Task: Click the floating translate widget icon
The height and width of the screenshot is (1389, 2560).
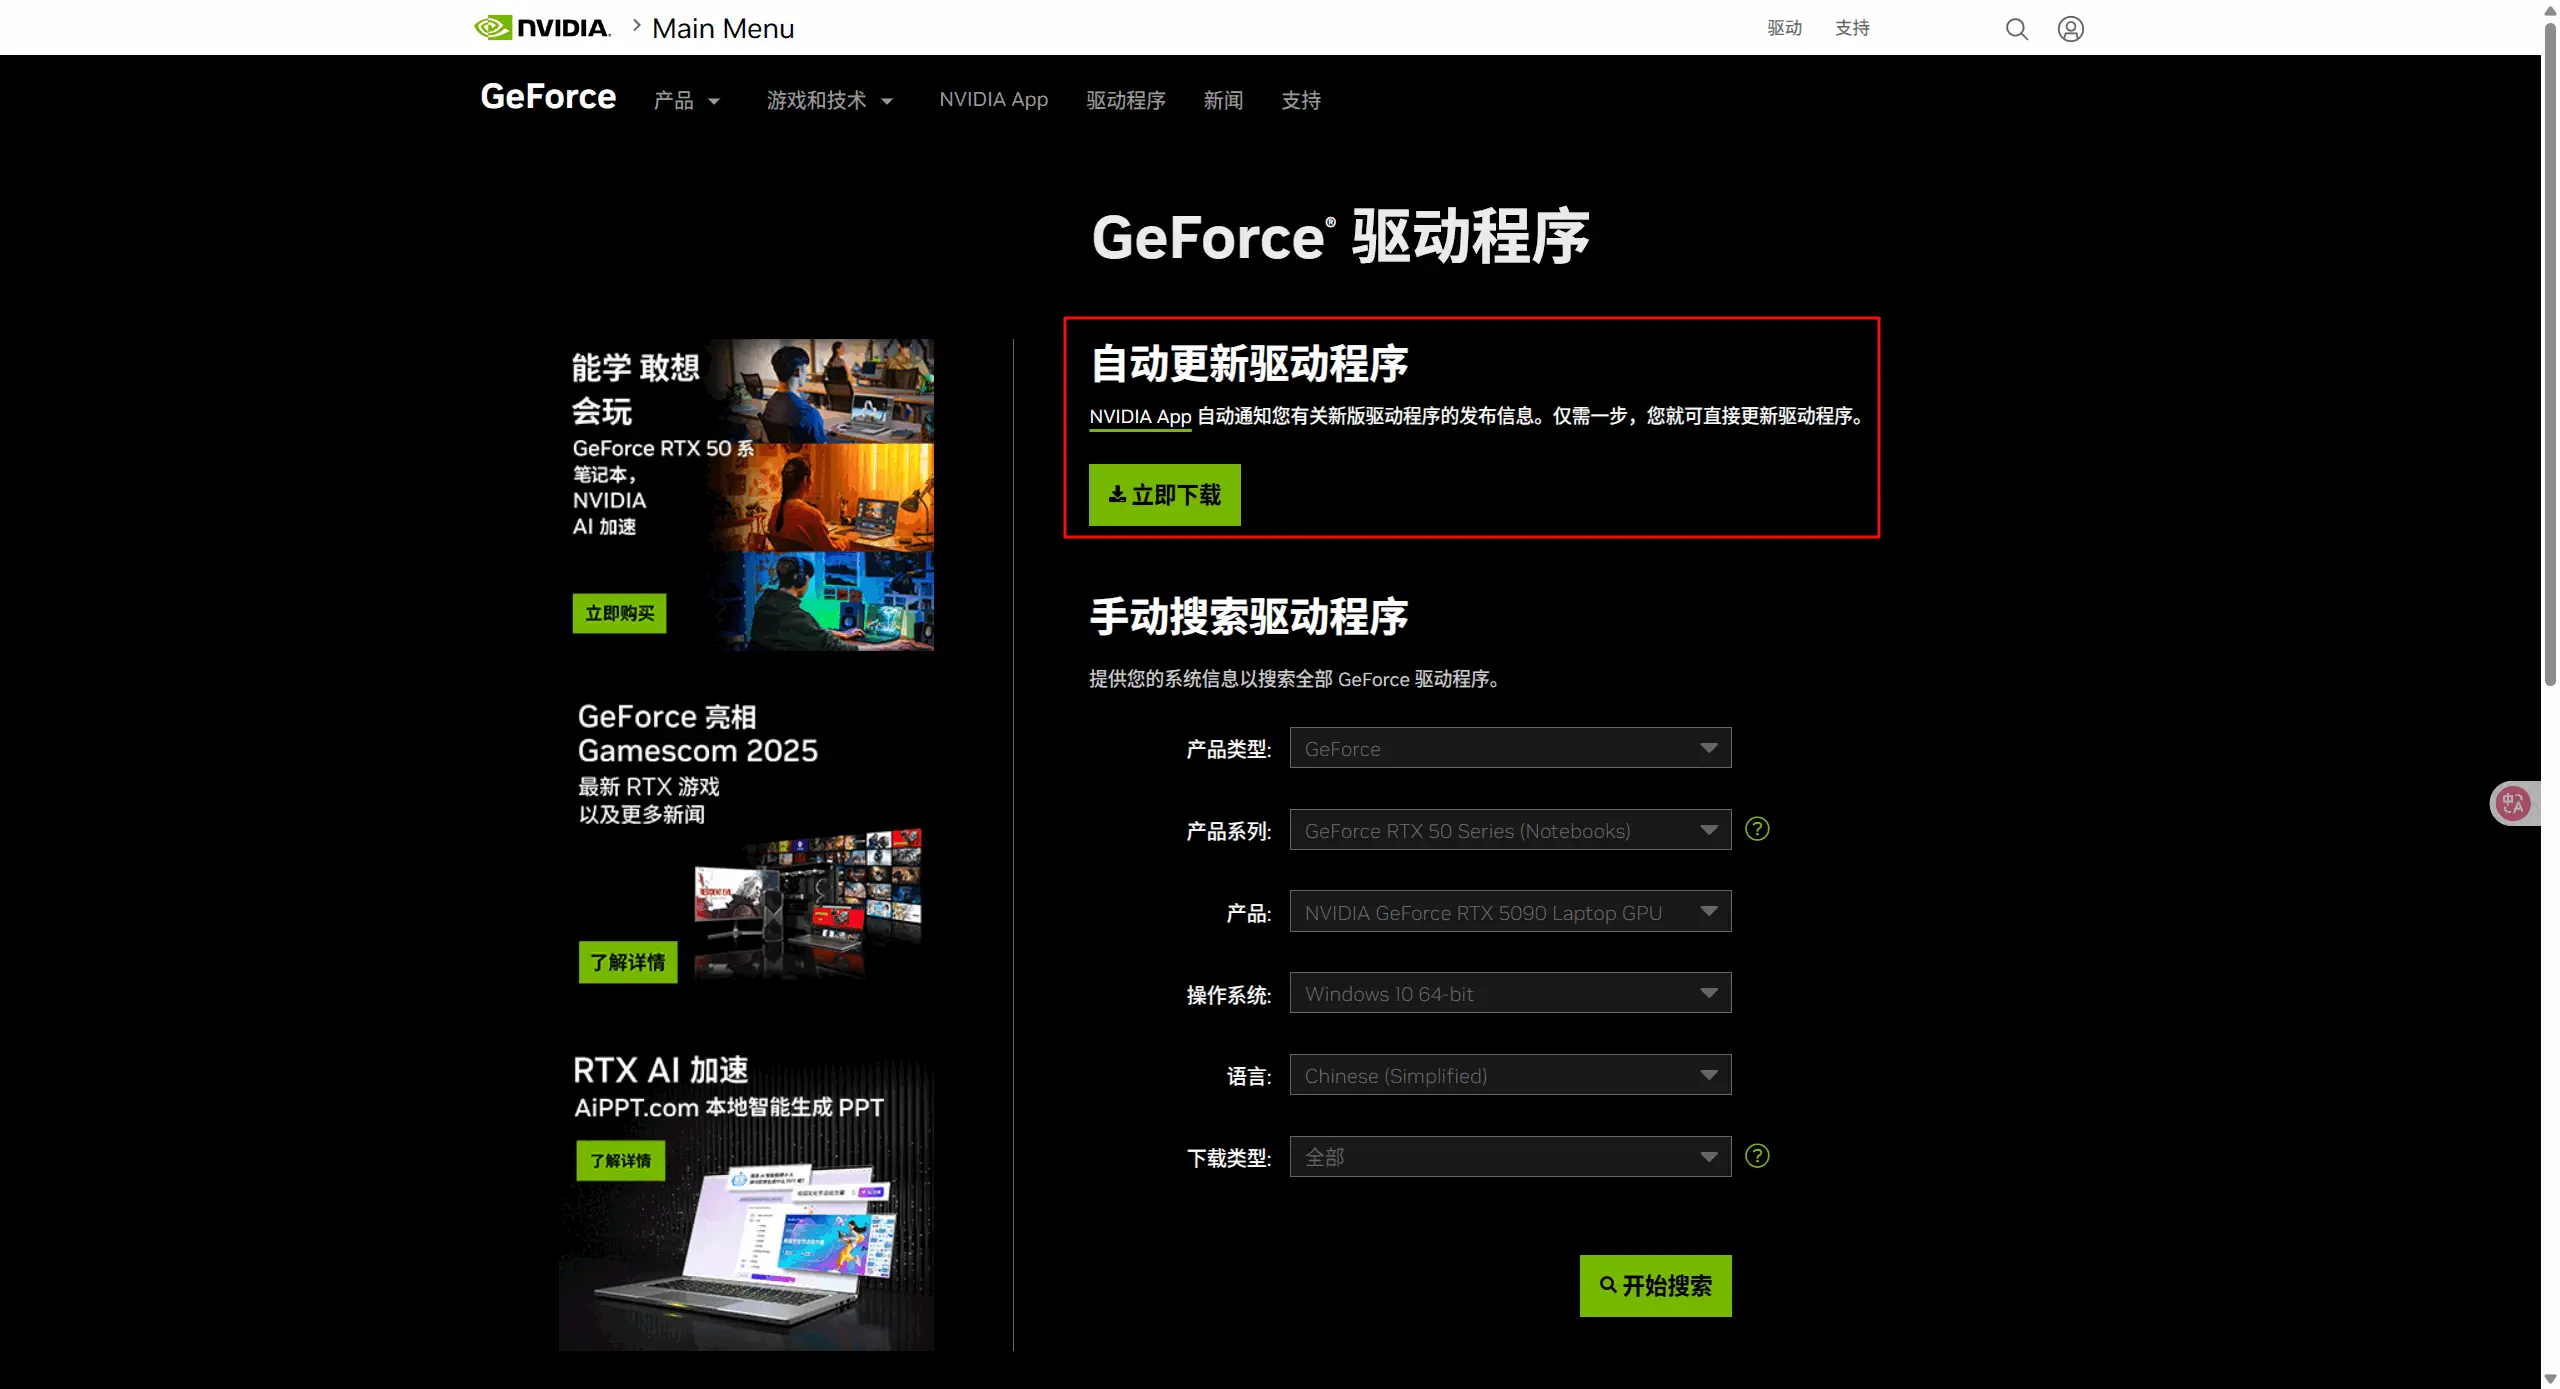Action: tap(2514, 803)
